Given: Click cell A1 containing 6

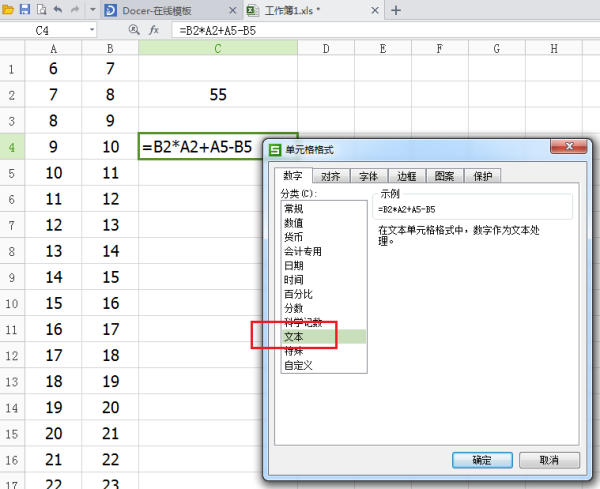Looking at the screenshot, I should point(53,68).
